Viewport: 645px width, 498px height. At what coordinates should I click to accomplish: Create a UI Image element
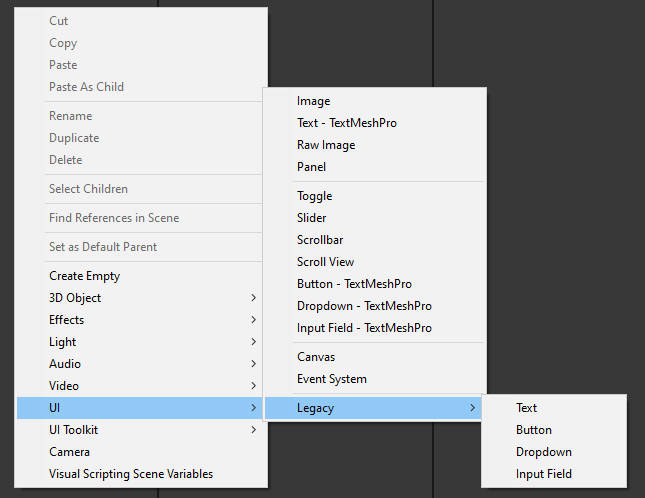tap(313, 101)
